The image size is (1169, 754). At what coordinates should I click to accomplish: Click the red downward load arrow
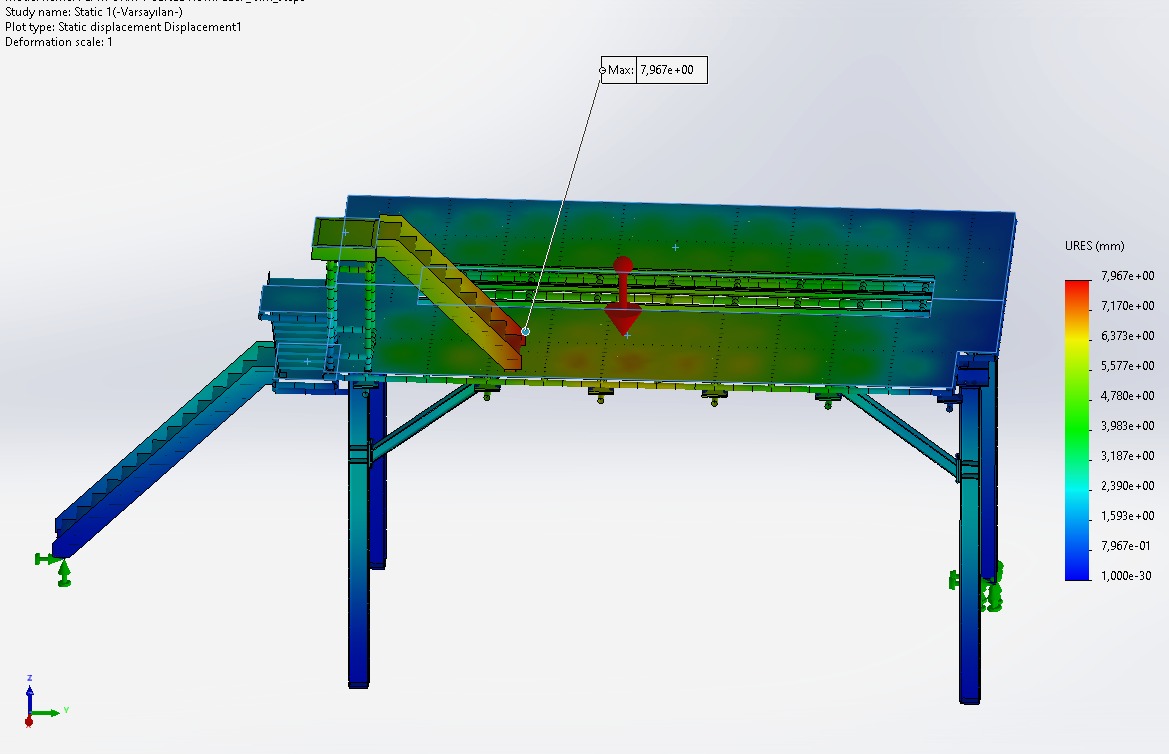click(x=622, y=312)
